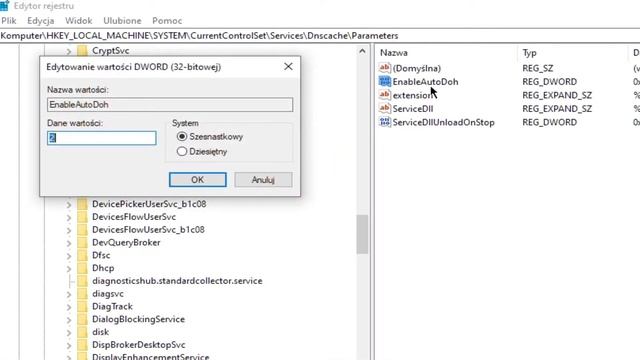
Task: Select the EnableAutoDoh value name
Action: coord(425,82)
